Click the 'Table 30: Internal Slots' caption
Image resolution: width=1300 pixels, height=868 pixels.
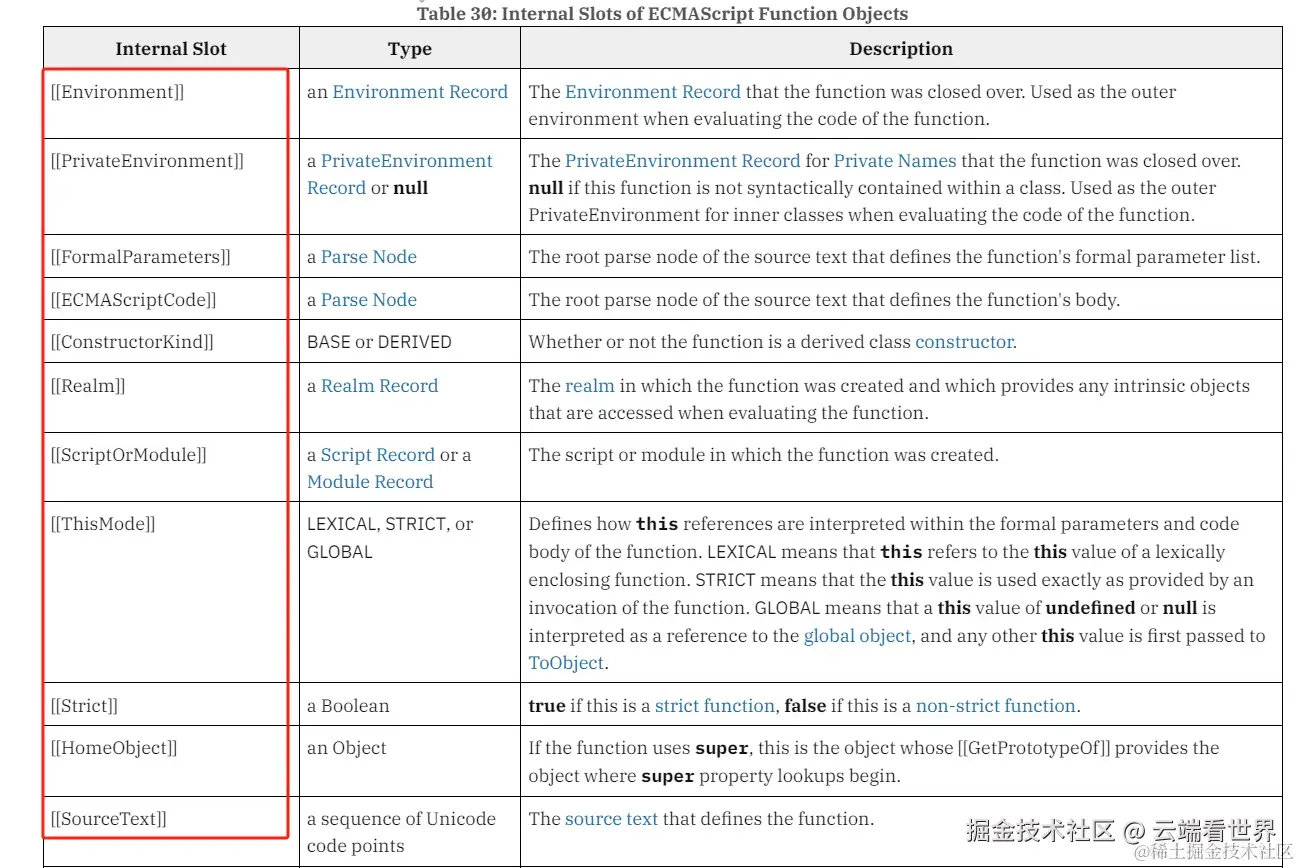click(662, 14)
